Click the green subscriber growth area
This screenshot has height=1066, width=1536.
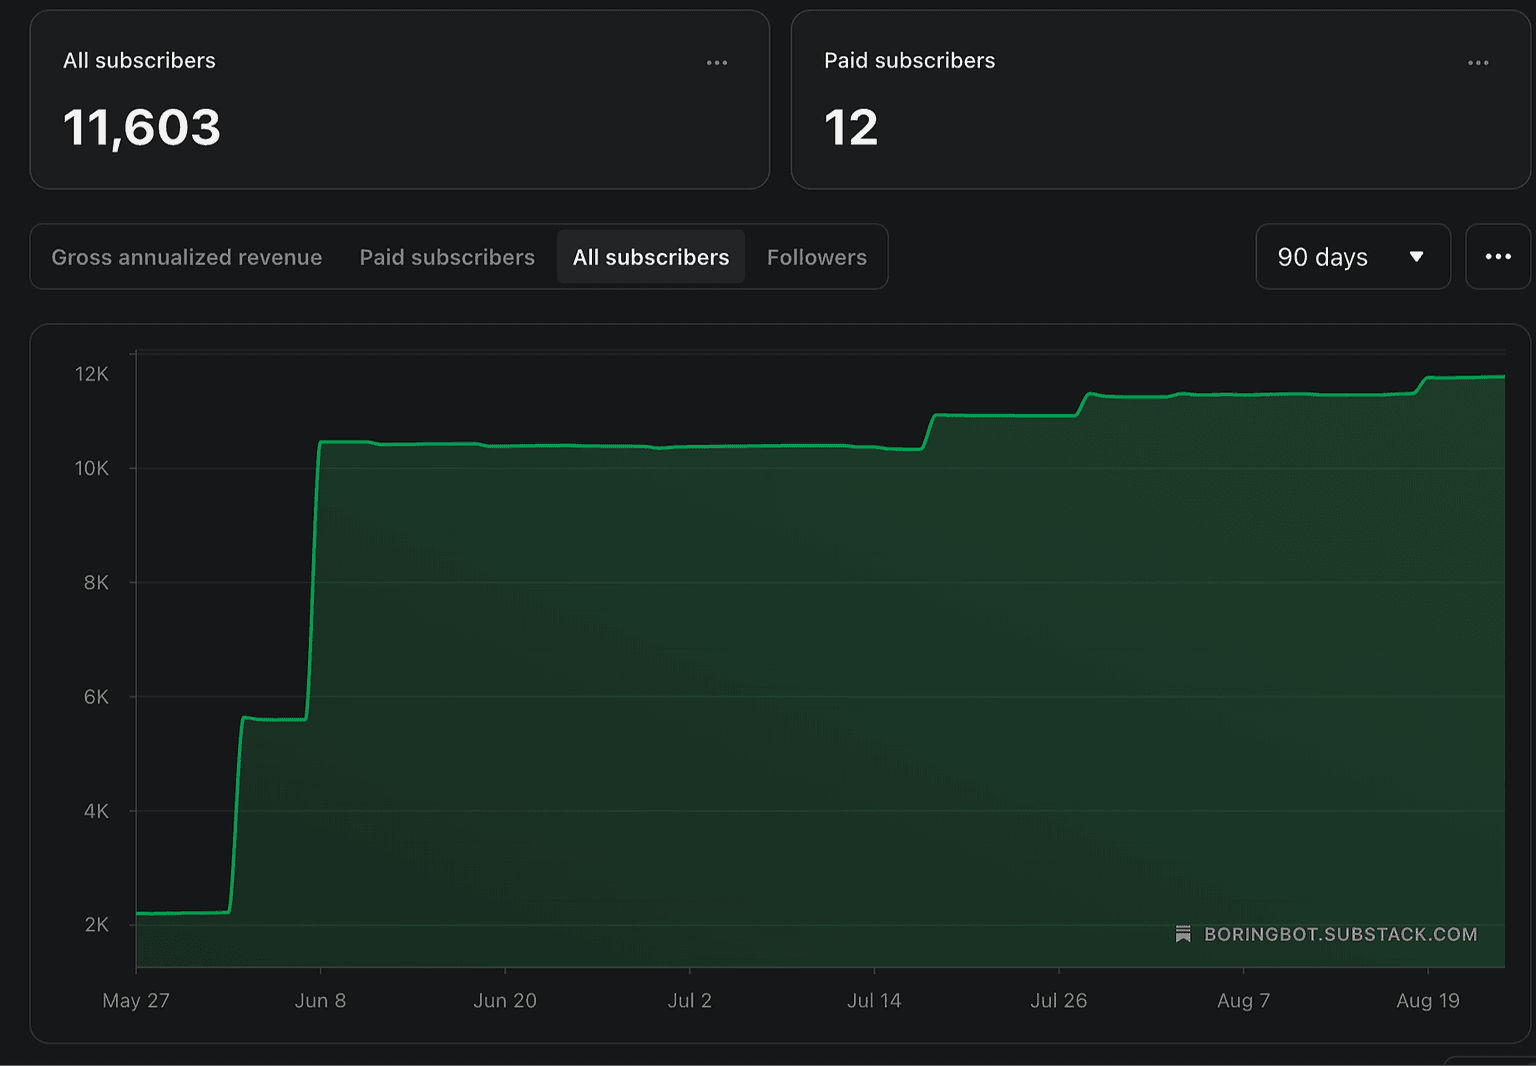tap(700, 700)
